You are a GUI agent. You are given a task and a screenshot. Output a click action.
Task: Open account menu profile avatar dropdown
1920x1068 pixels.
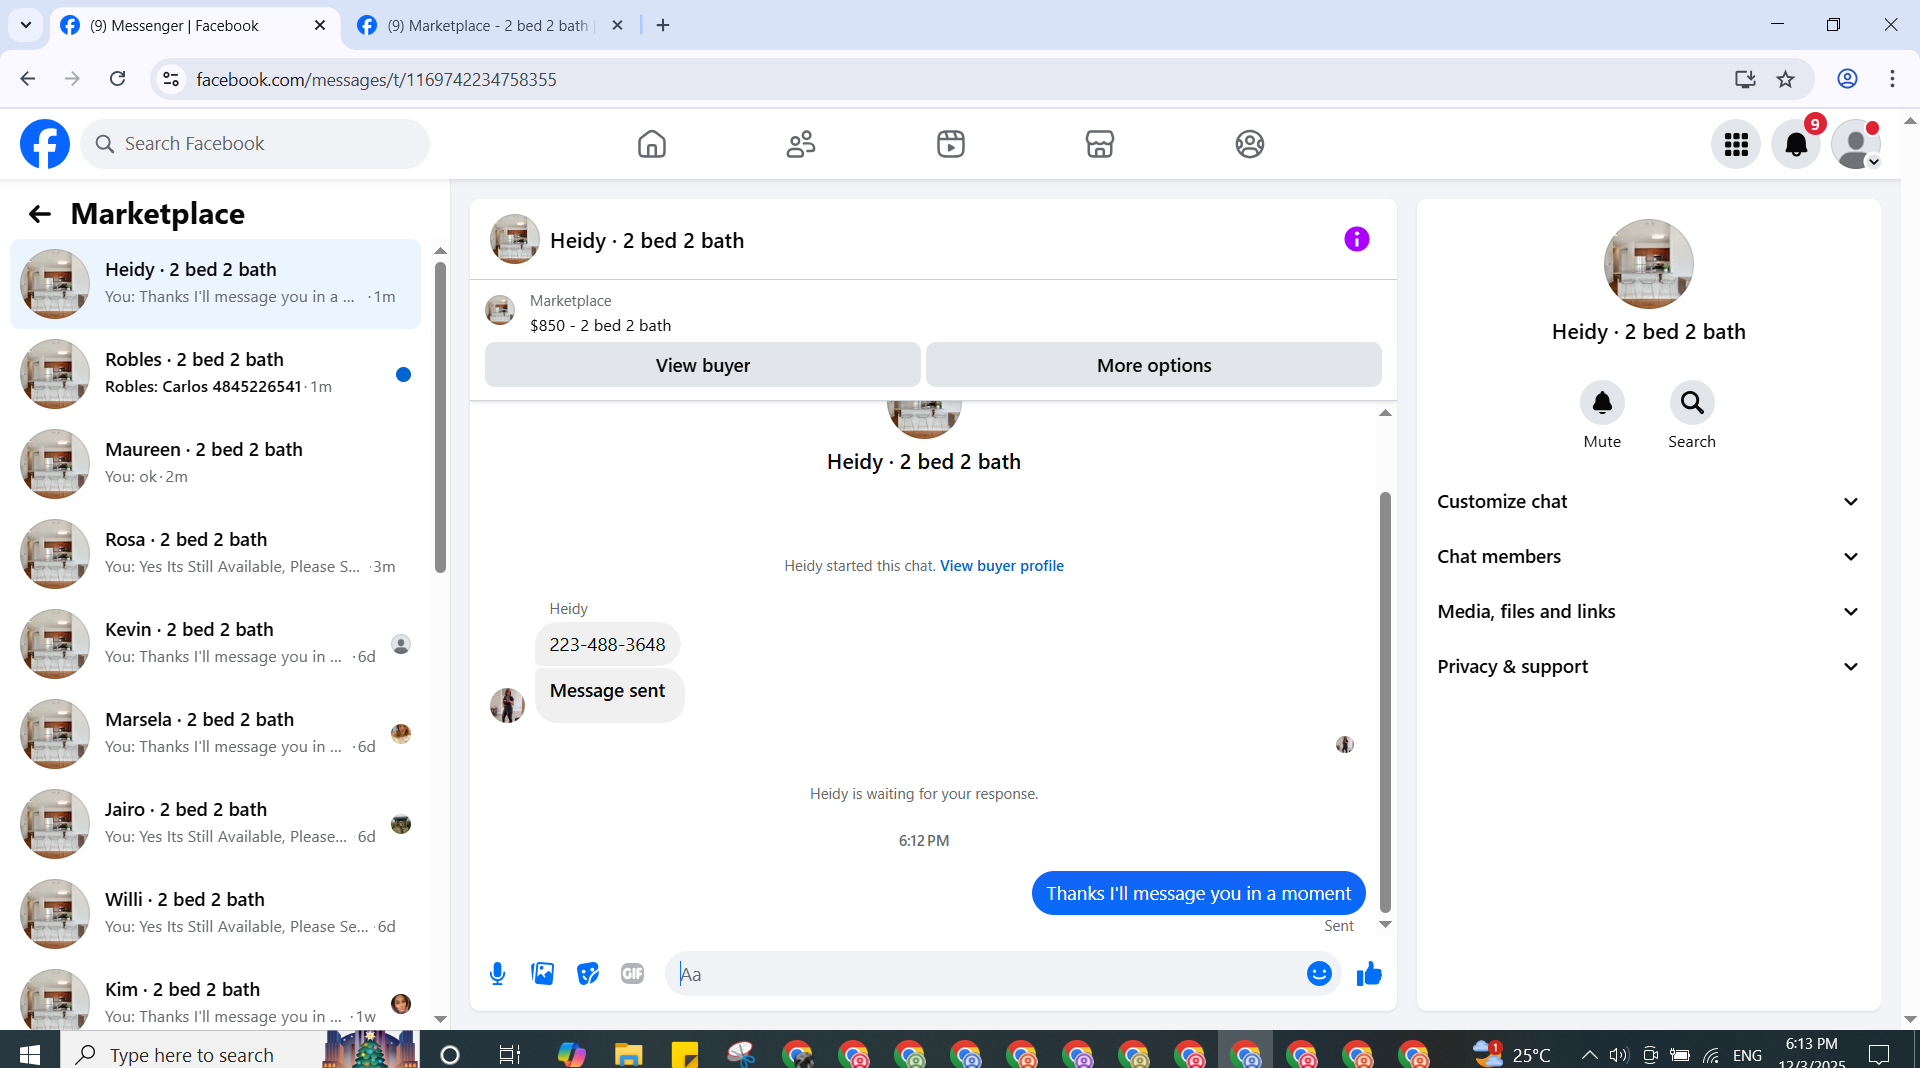1856,144
